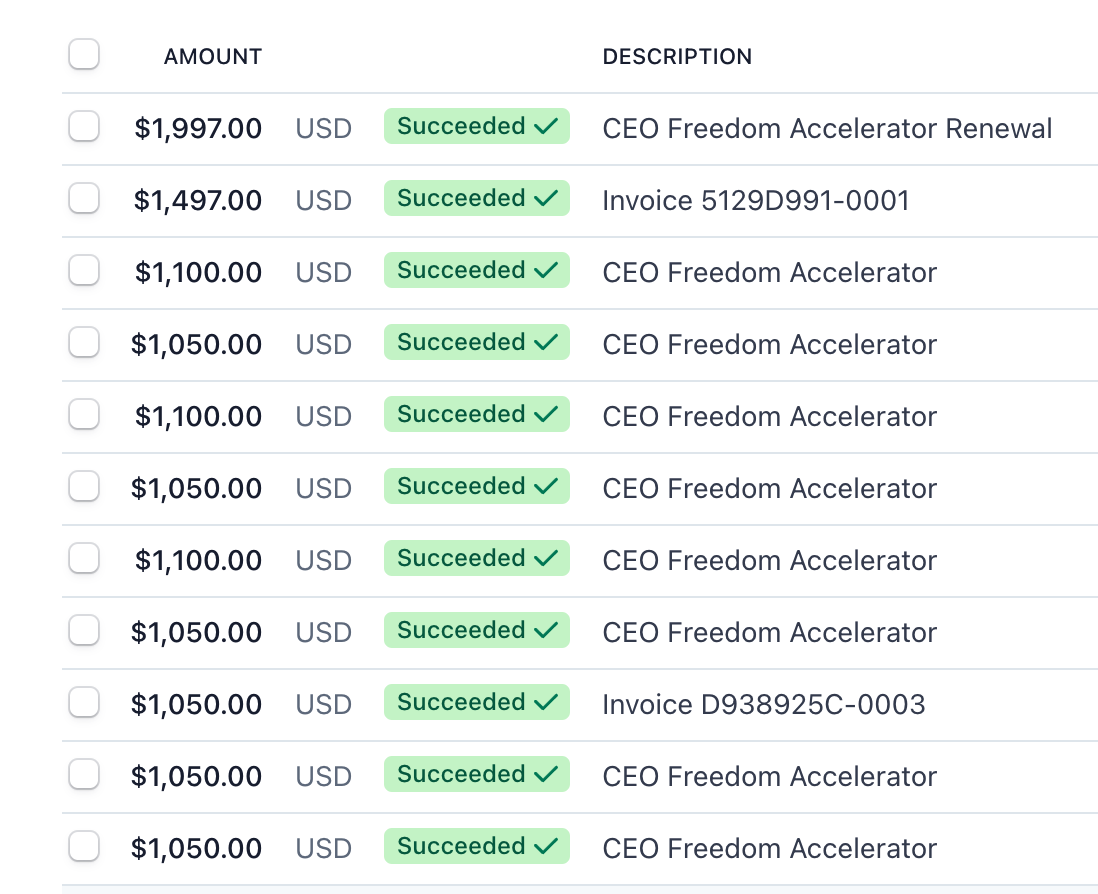The width and height of the screenshot is (1098, 894).
Task: Click Succeeded badge on $1,997.00 row
Action: [x=477, y=127]
